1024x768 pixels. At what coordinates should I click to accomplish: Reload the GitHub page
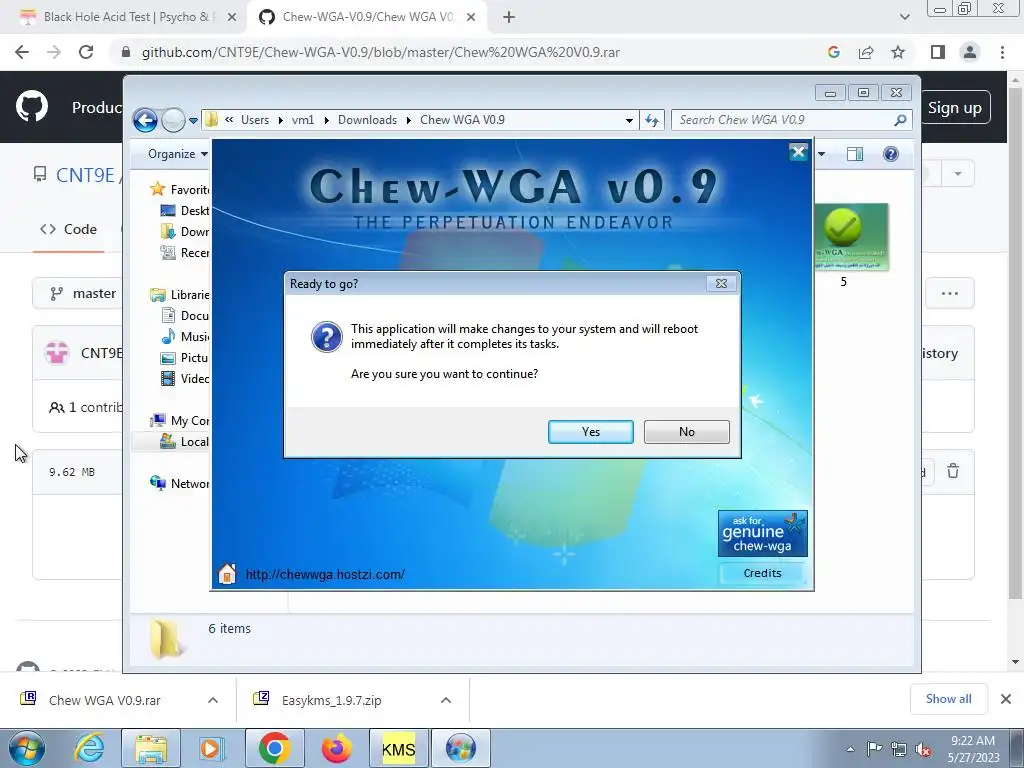86,52
